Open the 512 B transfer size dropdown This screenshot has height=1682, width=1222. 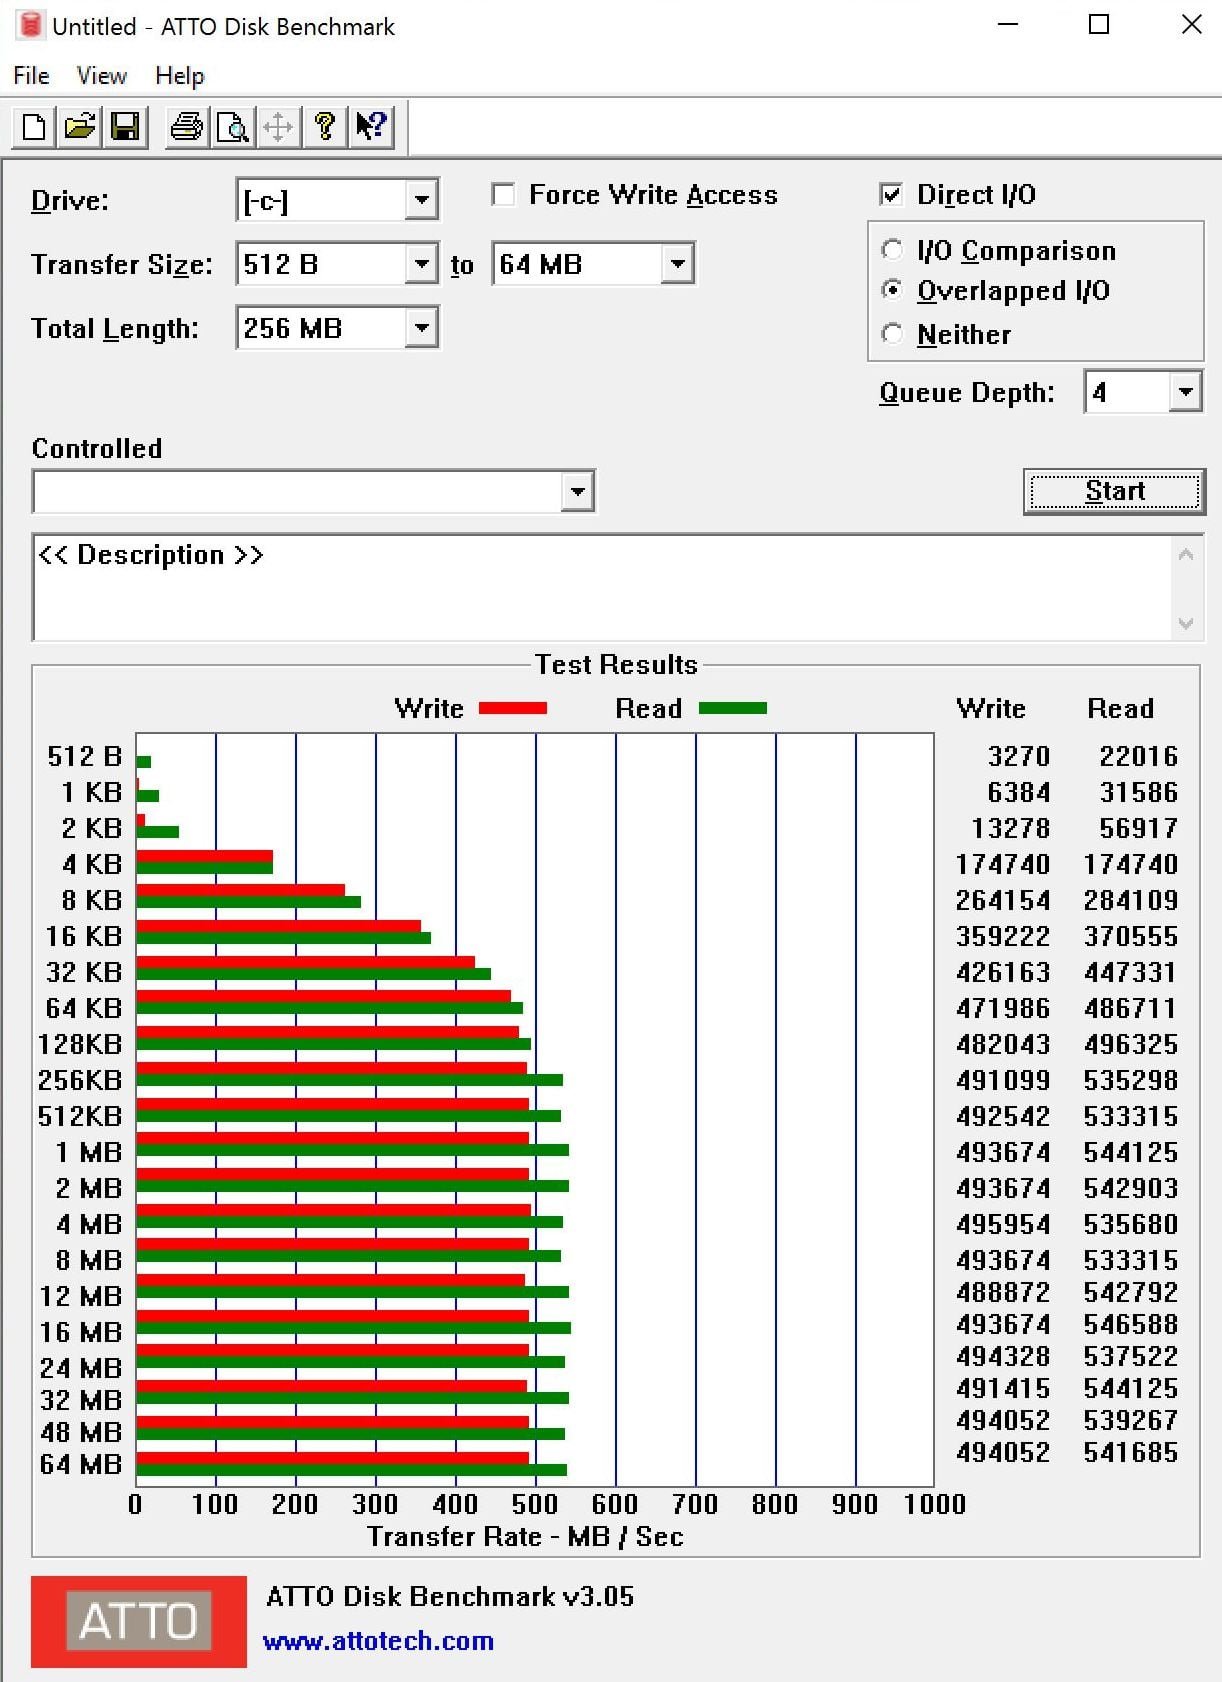[422, 264]
